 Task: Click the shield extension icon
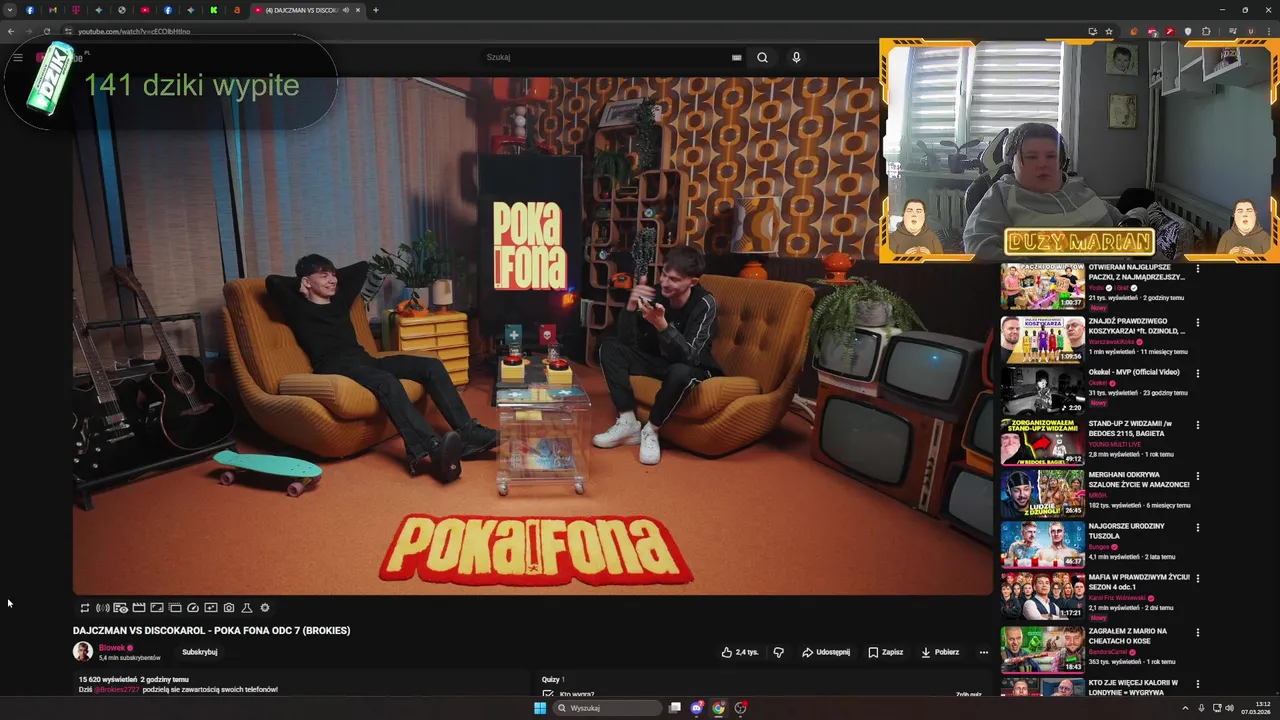tap(1188, 31)
